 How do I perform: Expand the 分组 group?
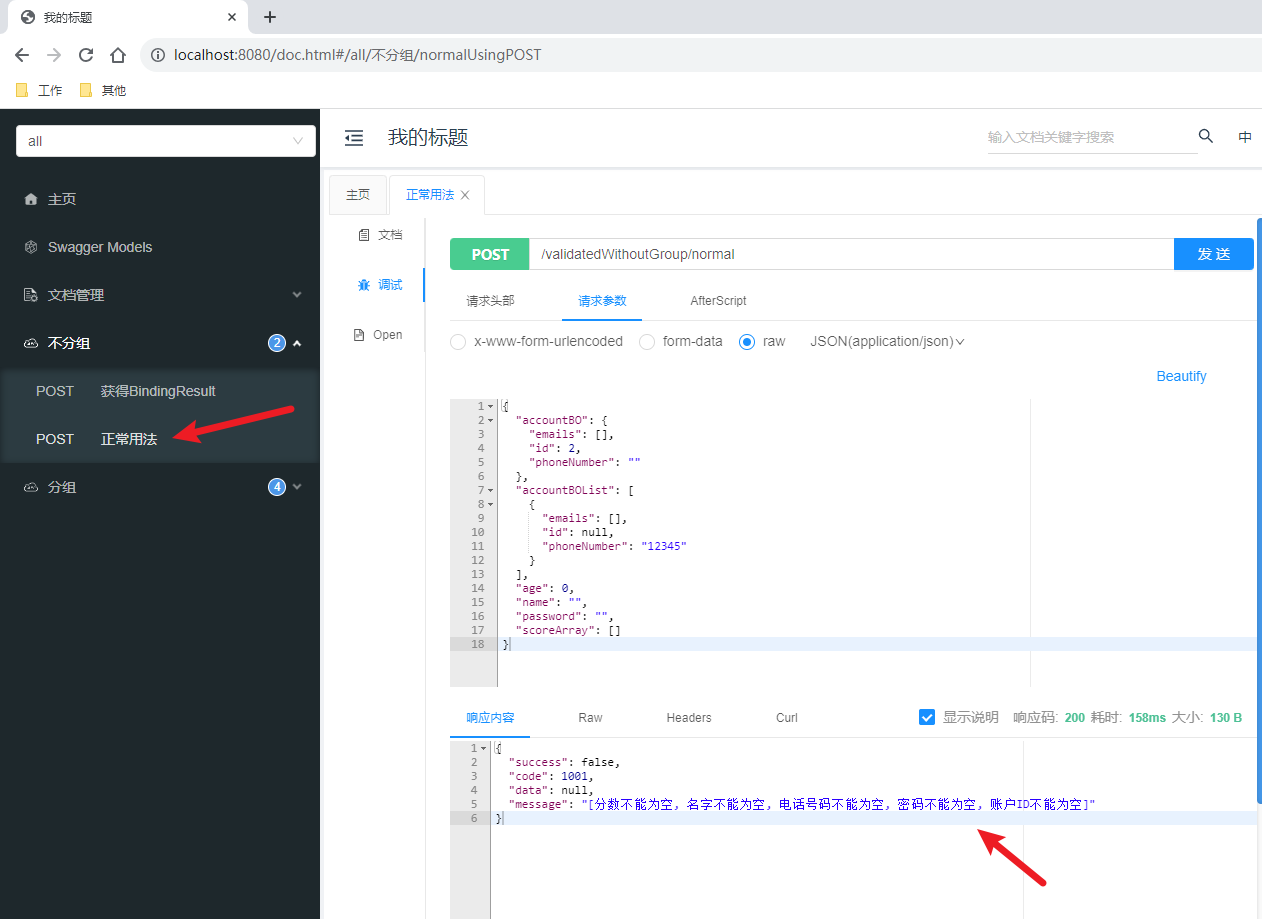coord(160,487)
